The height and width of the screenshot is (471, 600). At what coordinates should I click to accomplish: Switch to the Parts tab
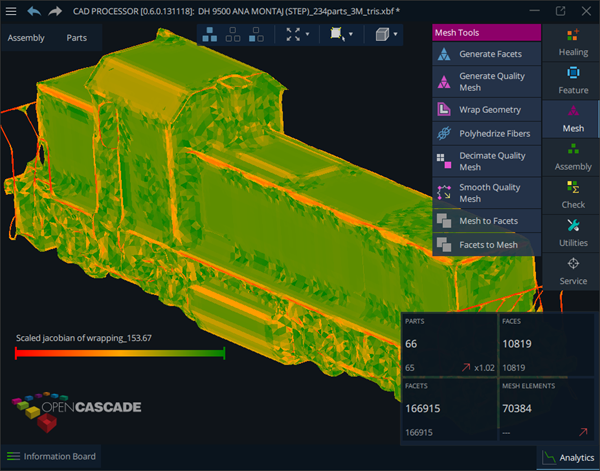click(x=77, y=38)
